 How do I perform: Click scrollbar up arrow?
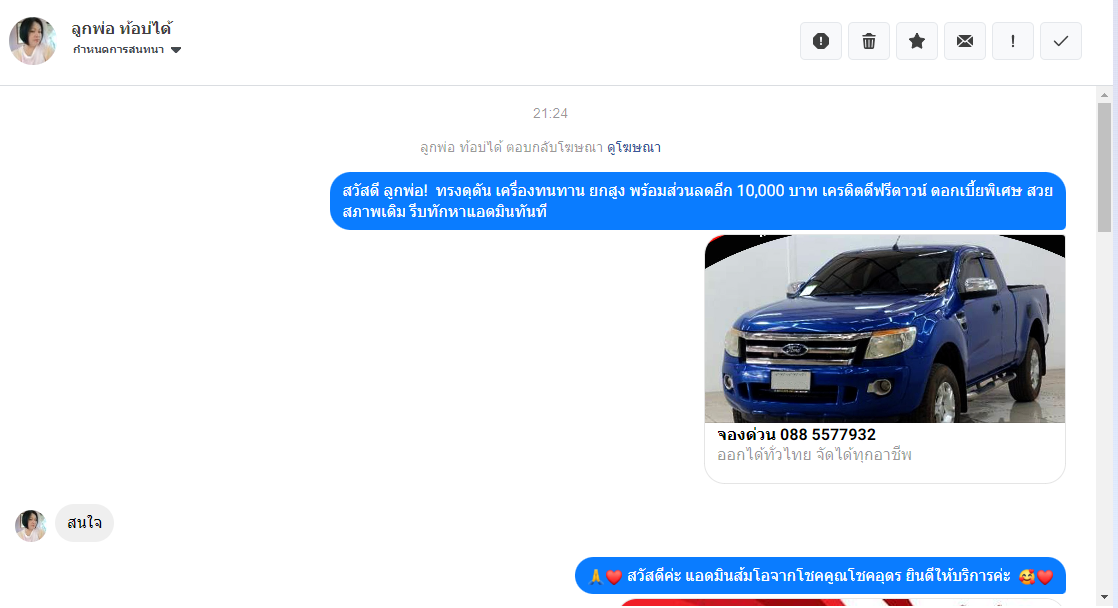point(1104,95)
